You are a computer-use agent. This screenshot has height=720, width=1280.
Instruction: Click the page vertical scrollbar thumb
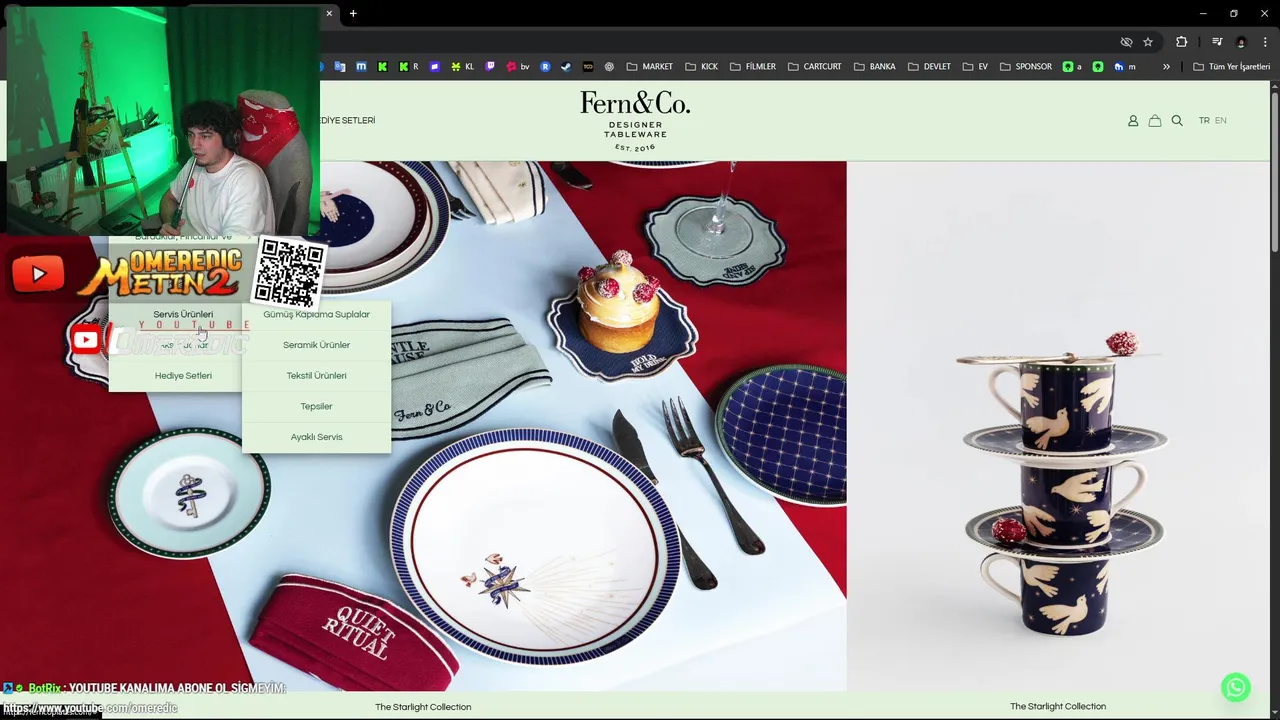(1274, 170)
